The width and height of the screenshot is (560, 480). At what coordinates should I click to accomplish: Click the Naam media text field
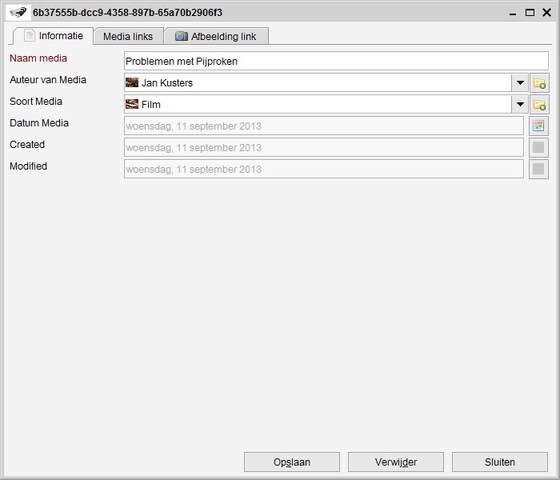(336, 61)
